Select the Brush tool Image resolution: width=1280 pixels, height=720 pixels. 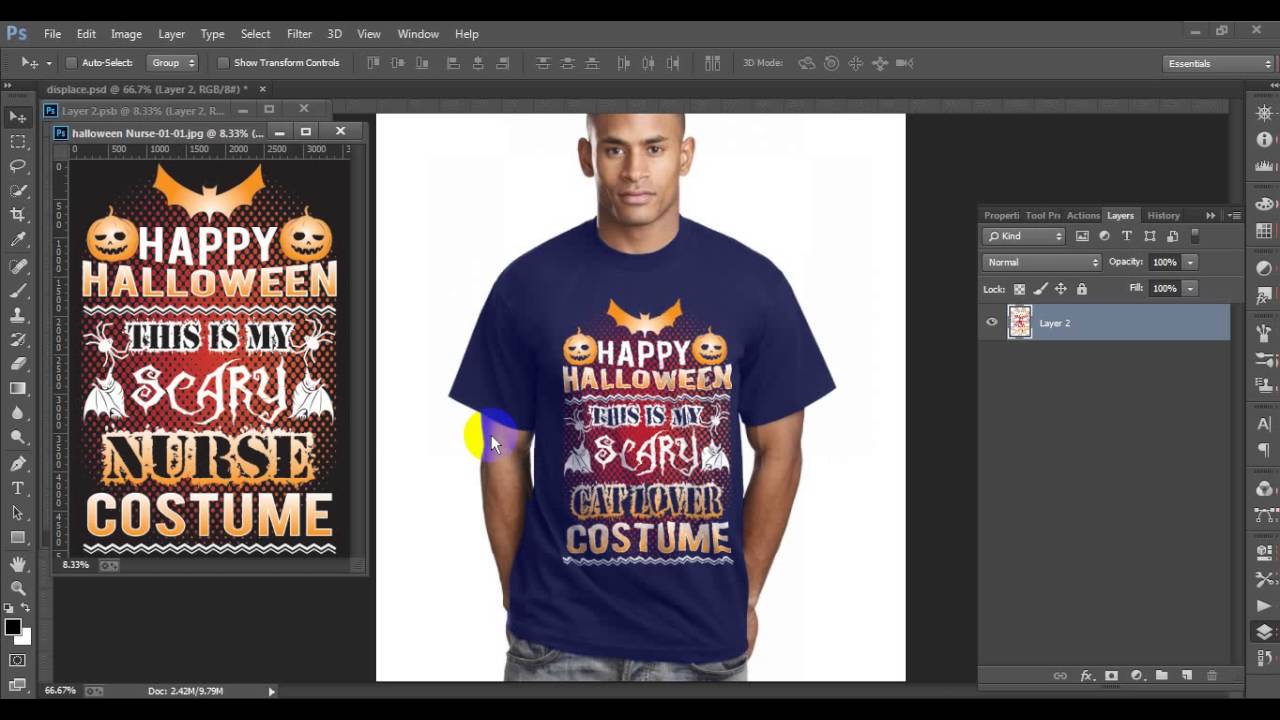pyautogui.click(x=18, y=290)
